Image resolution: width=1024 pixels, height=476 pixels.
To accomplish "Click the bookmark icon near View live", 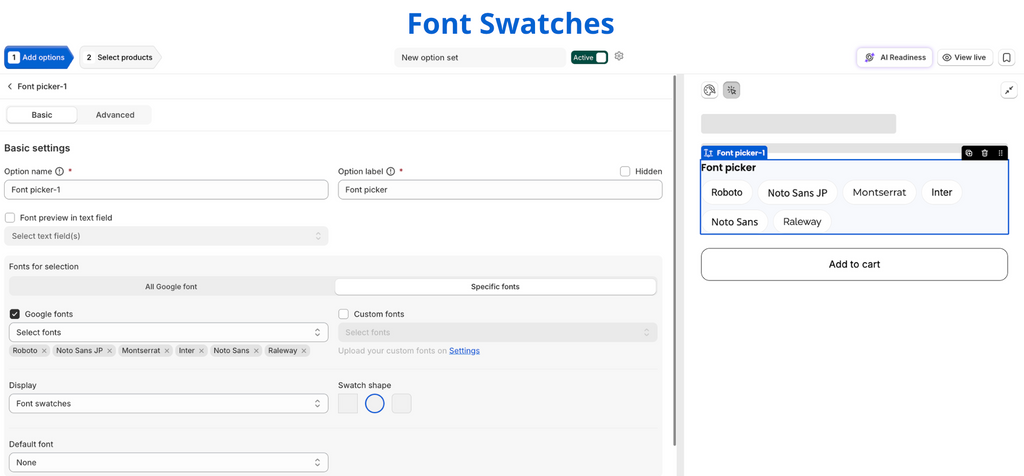I will coord(1007,57).
